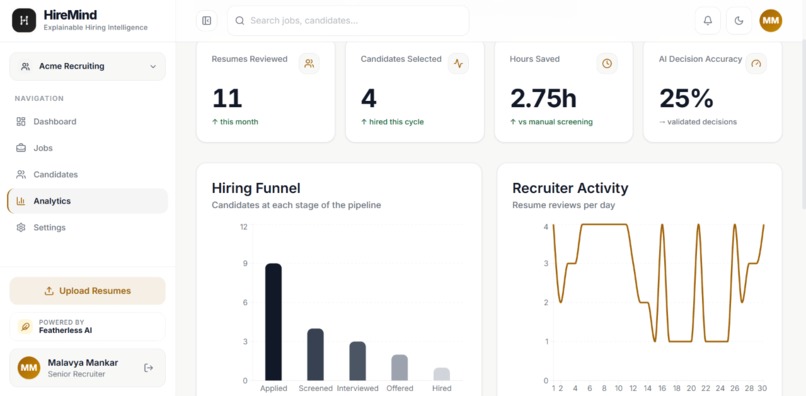The image size is (806, 396).
Task: Click the Screened bar in funnel
Action: (x=316, y=354)
